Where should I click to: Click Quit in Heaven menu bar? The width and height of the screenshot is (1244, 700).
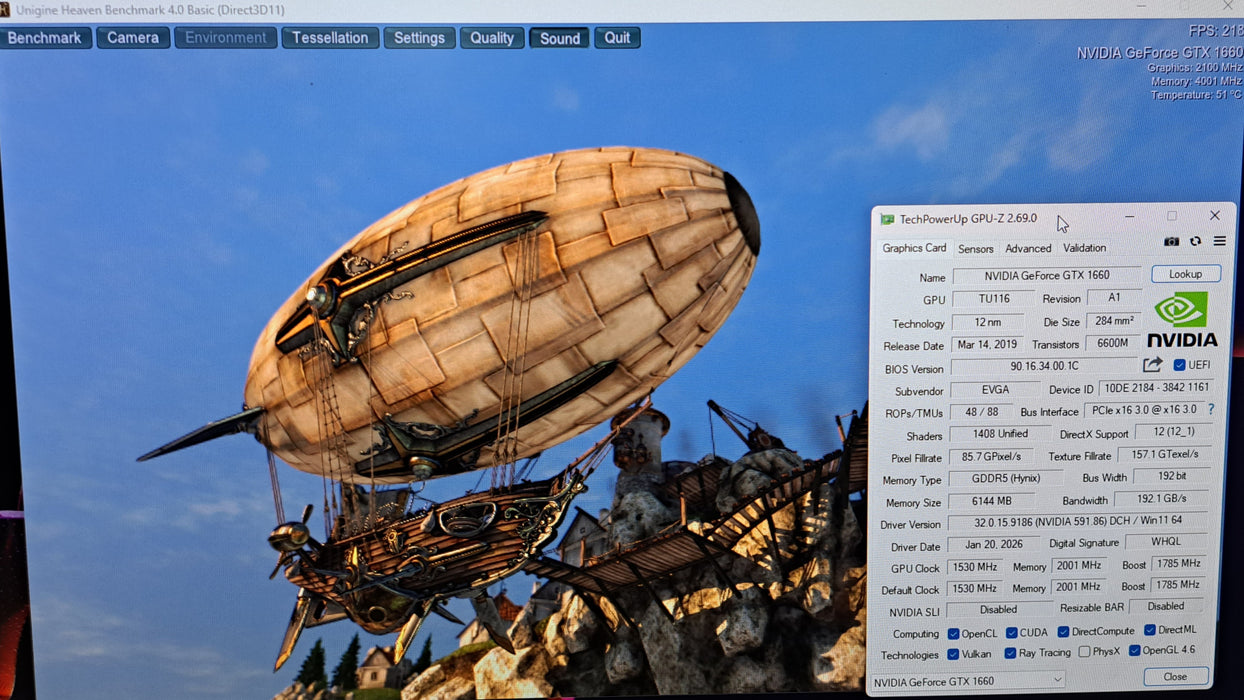coord(617,38)
